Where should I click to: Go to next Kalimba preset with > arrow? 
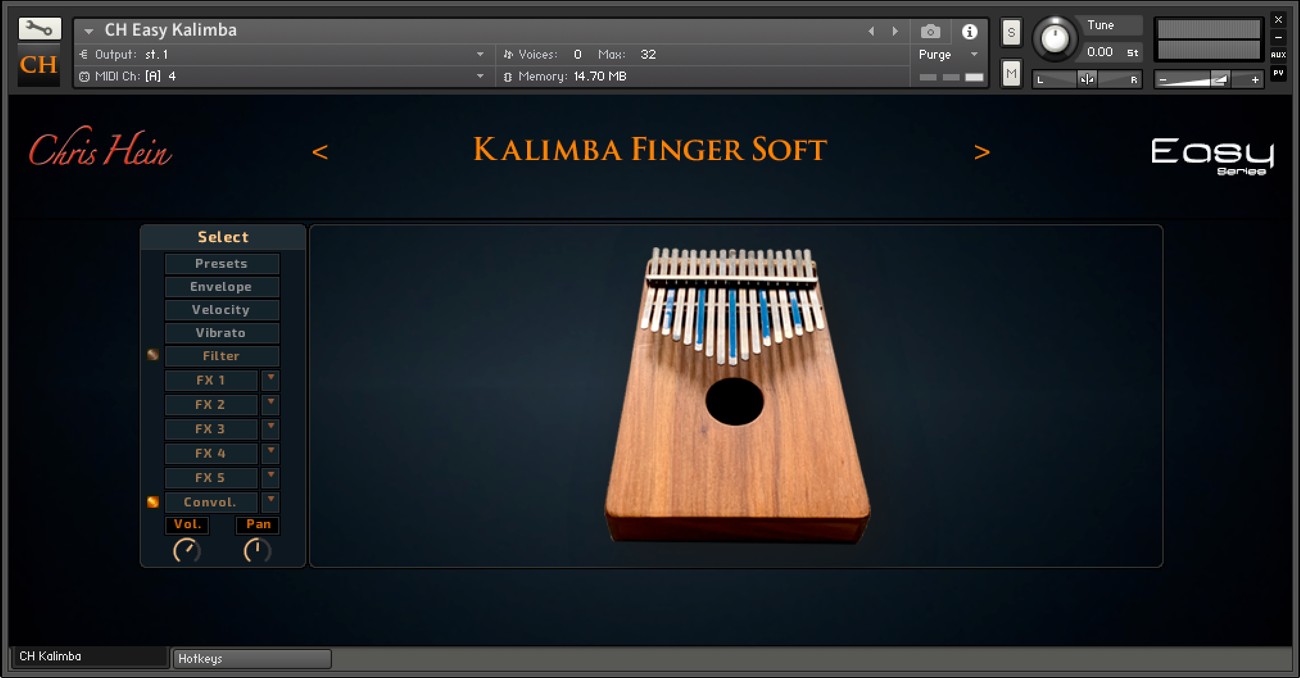pos(982,152)
